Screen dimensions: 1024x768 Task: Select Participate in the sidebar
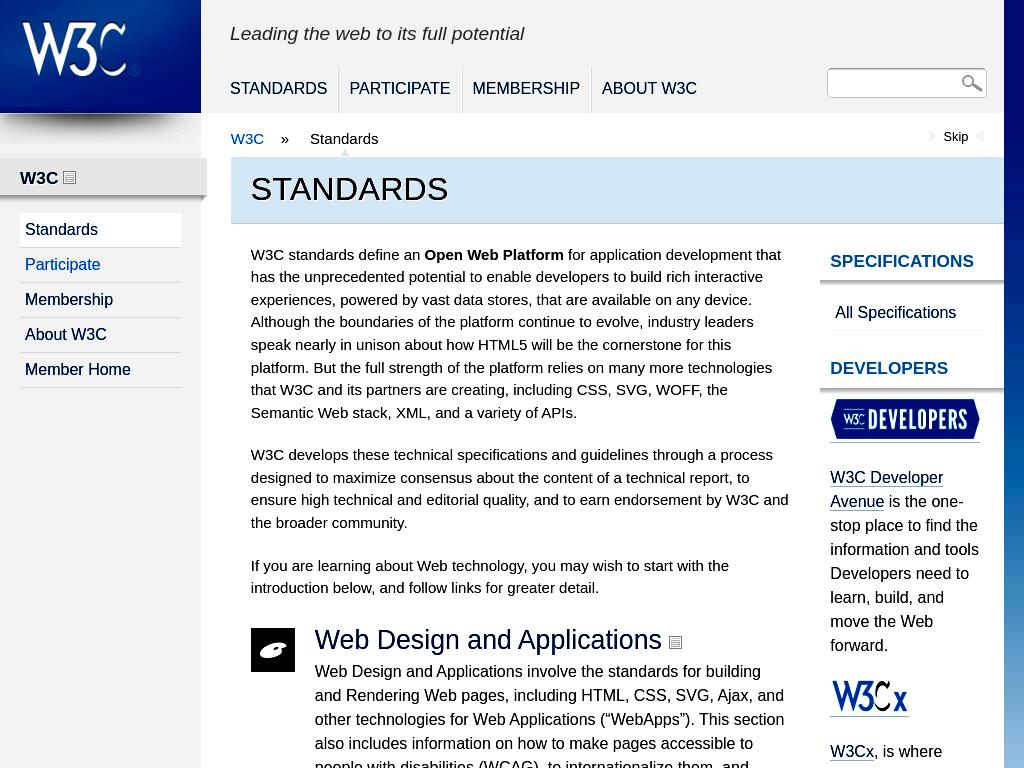click(x=101, y=264)
